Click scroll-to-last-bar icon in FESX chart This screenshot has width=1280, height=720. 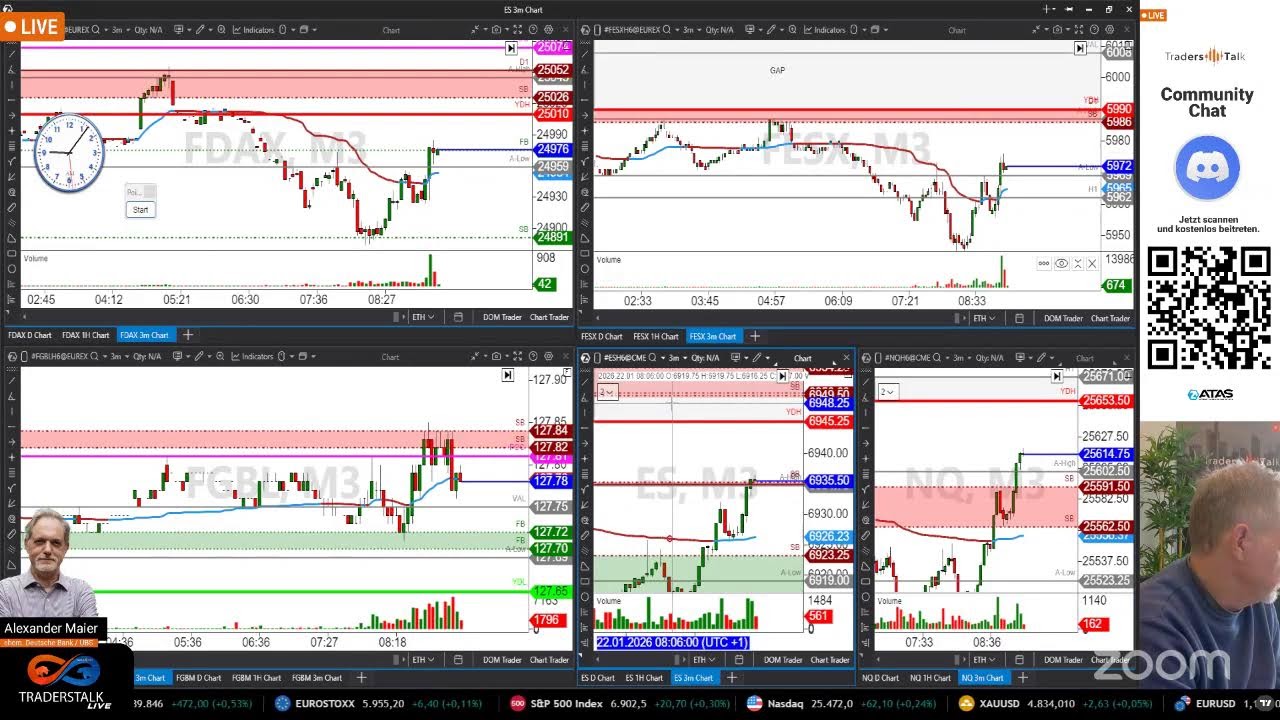pos(1080,48)
